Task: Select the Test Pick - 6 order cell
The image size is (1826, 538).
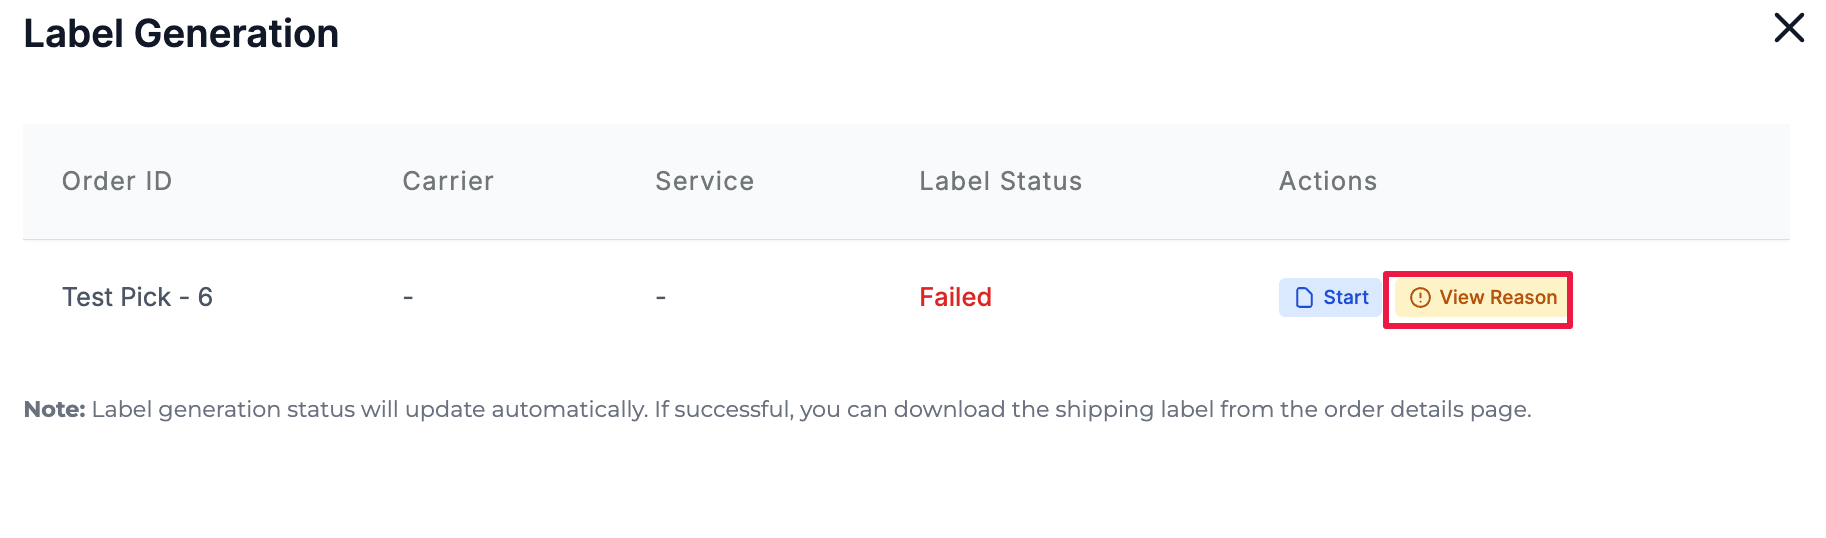Action: (137, 297)
